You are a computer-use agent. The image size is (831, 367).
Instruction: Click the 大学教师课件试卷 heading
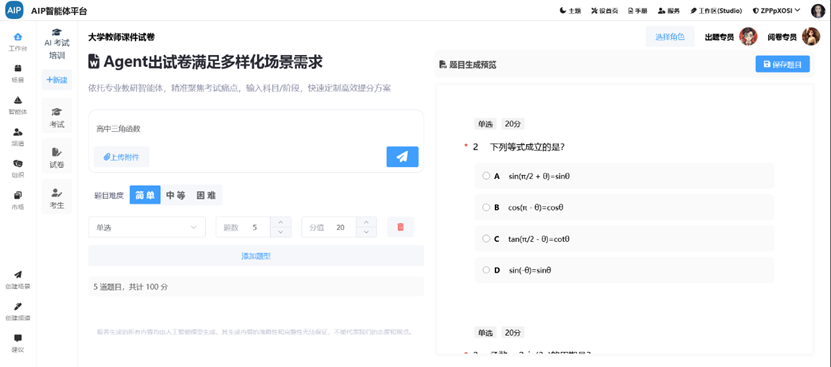(121, 37)
